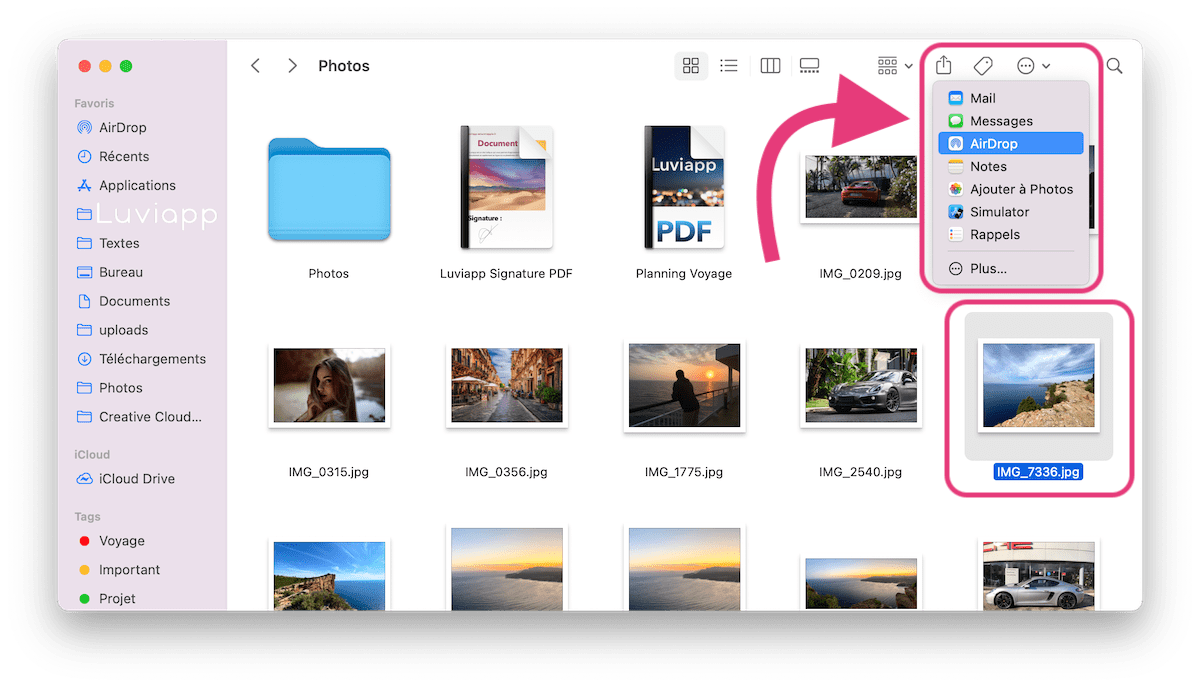Choose Mail in share menu
This screenshot has width=1200, height=687.
[1011, 98]
